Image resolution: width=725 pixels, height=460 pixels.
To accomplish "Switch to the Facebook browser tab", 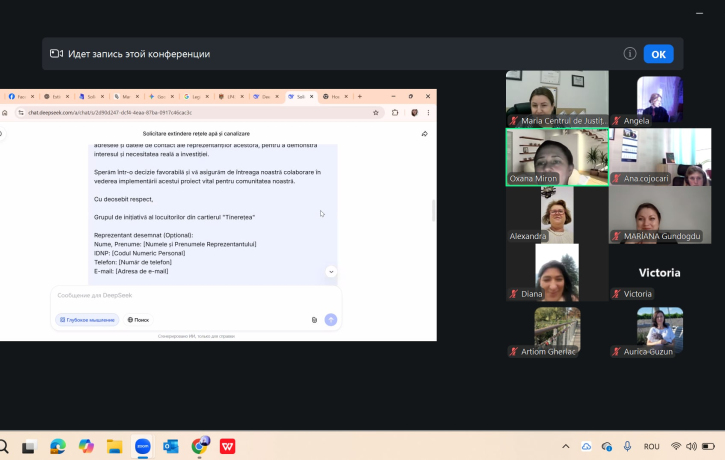I will (x=19, y=97).
